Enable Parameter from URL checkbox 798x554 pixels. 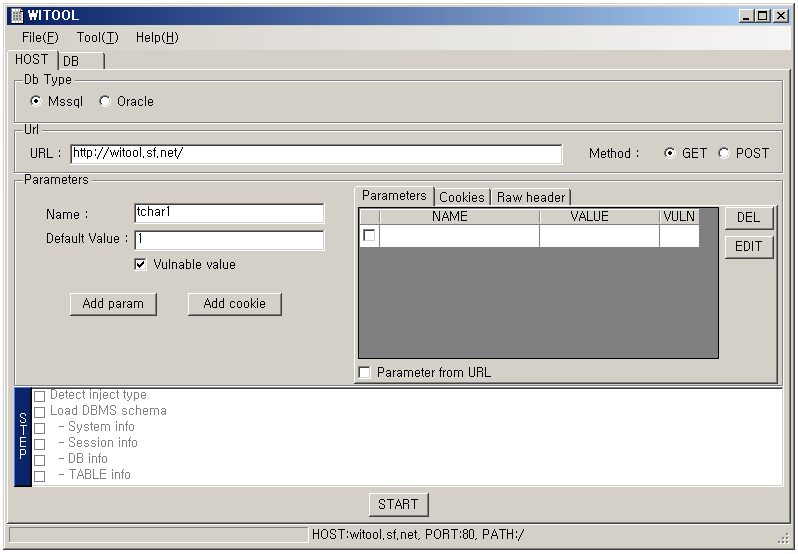[x=365, y=372]
